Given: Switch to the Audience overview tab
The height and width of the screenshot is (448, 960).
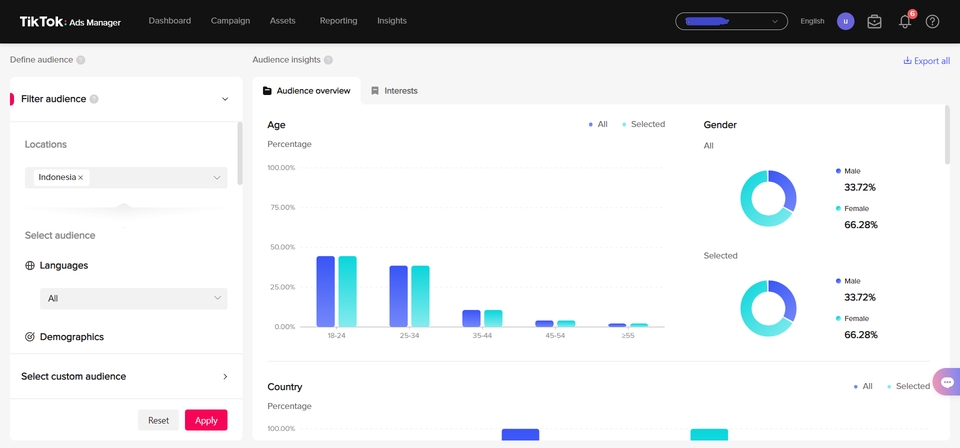Looking at the screenshot, I should tap(306, 91).
